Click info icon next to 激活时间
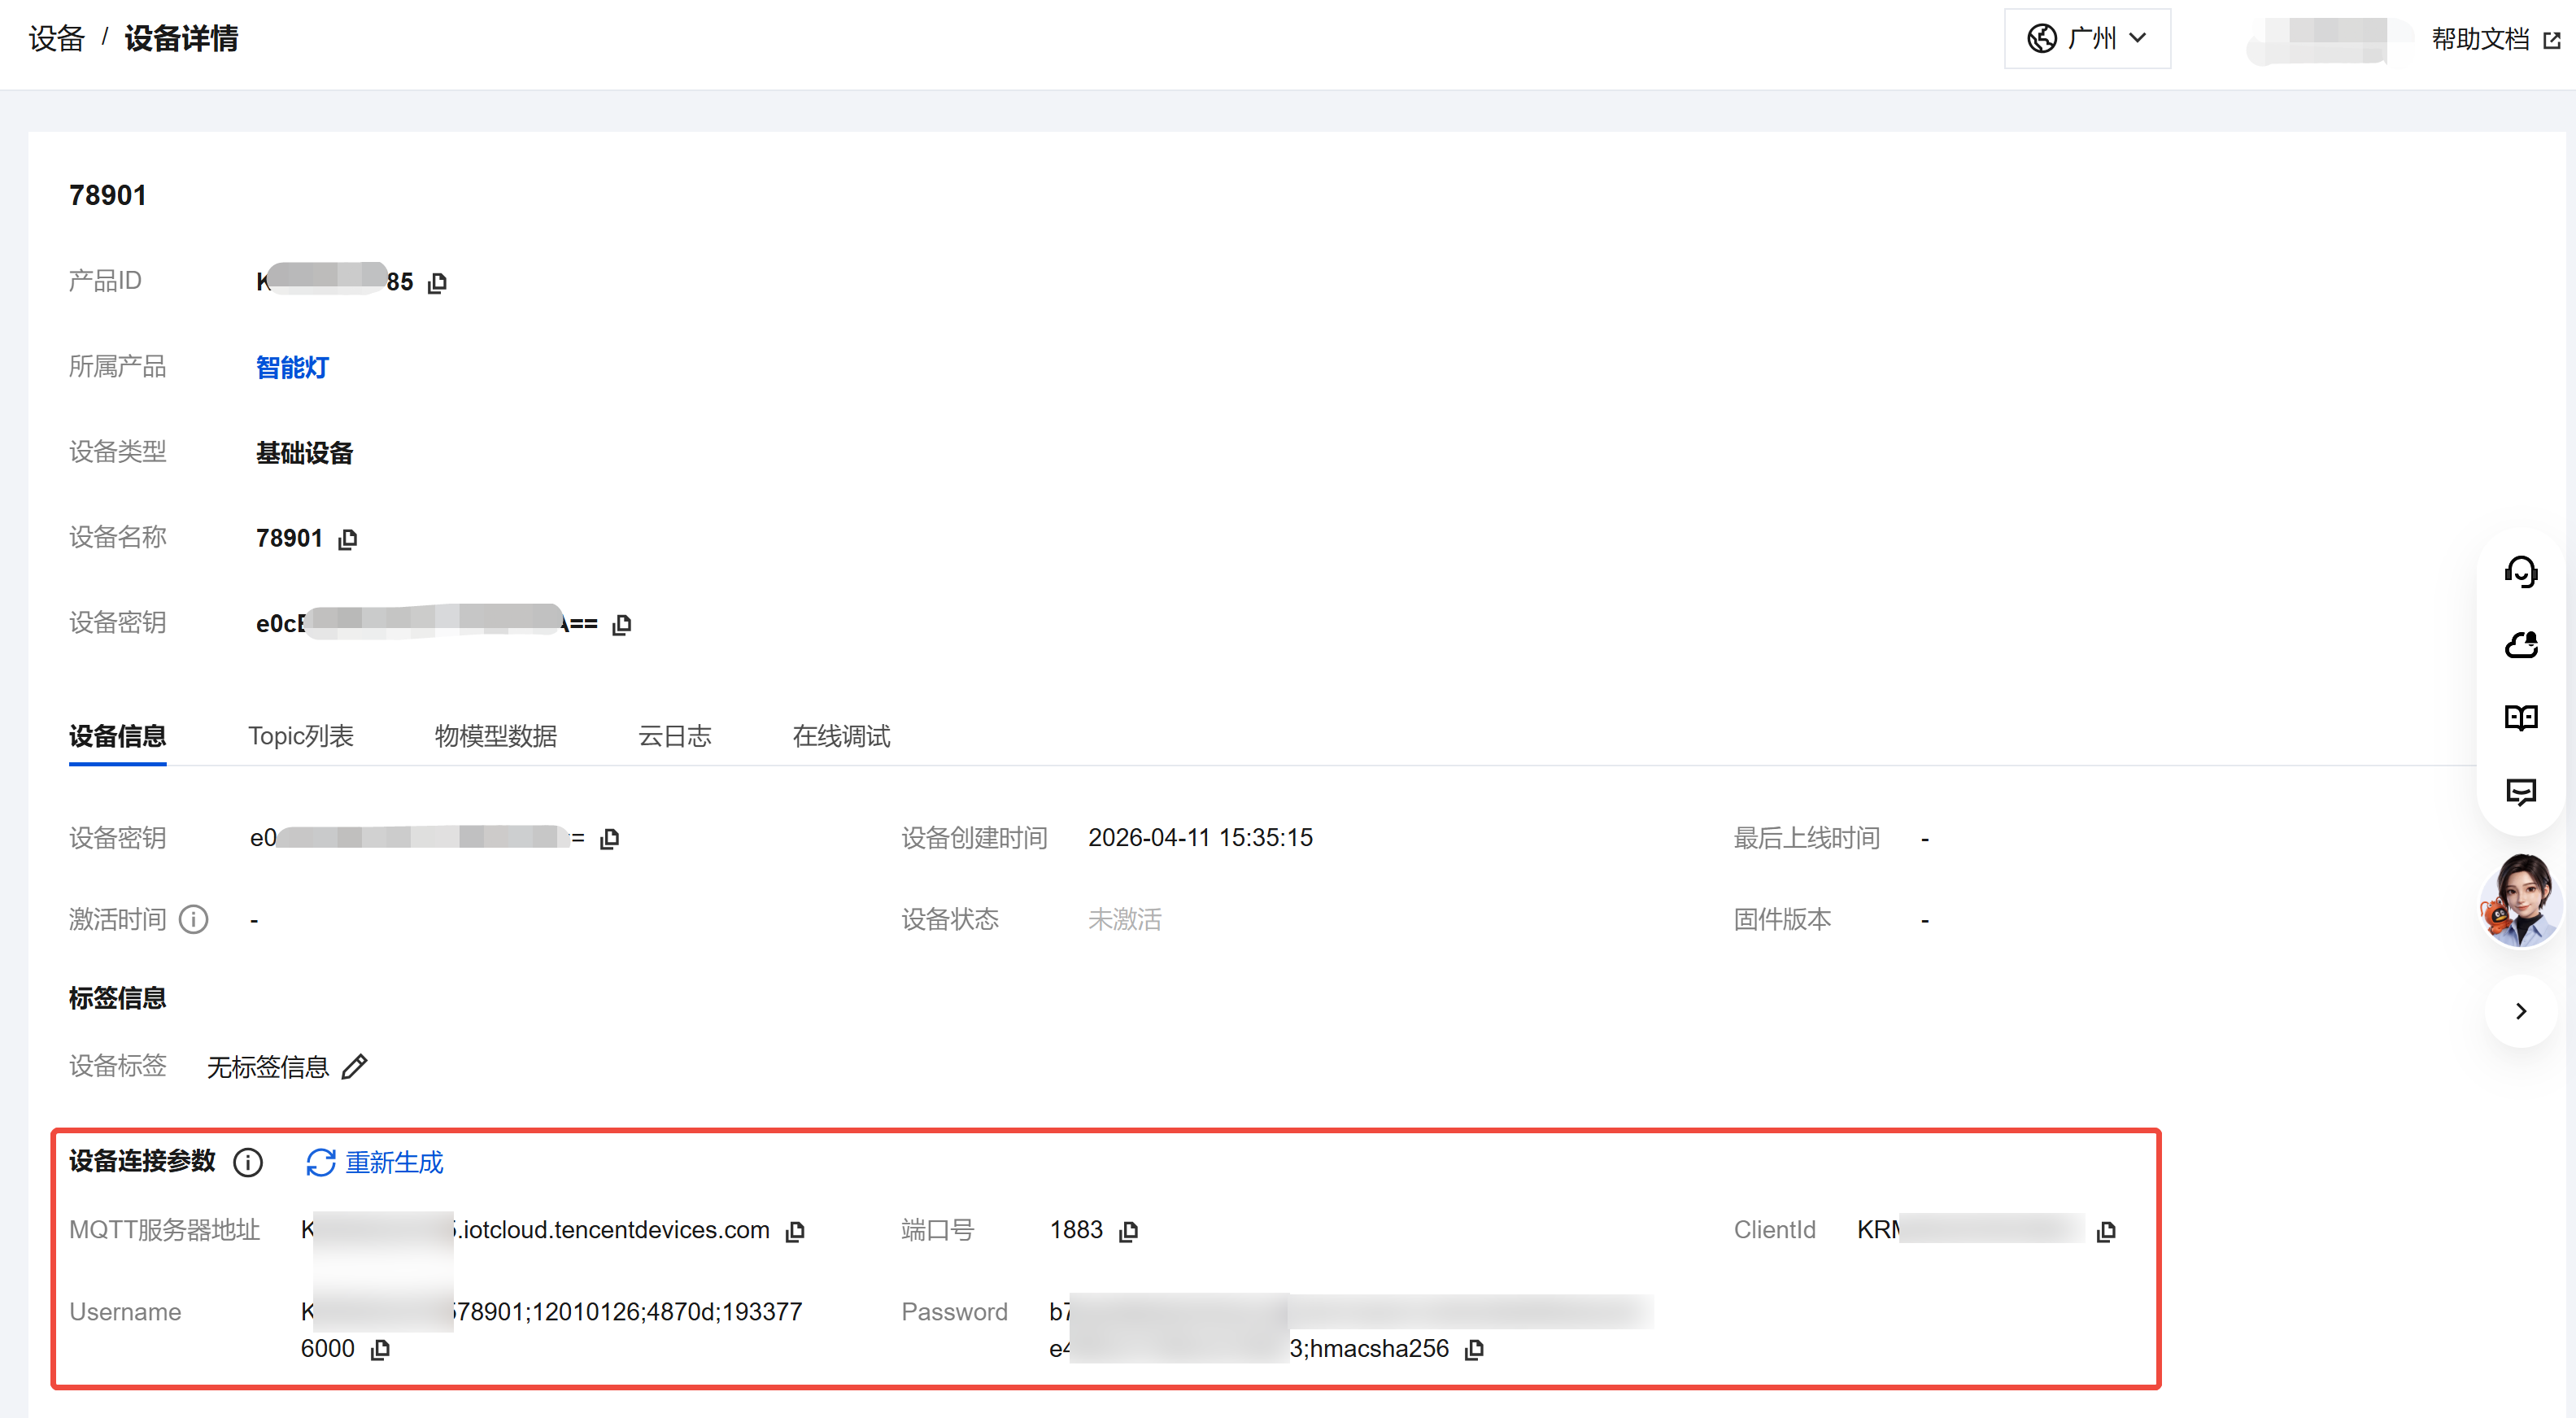The width and height of the screenshot is (2576, 1418). pos(193,919)
